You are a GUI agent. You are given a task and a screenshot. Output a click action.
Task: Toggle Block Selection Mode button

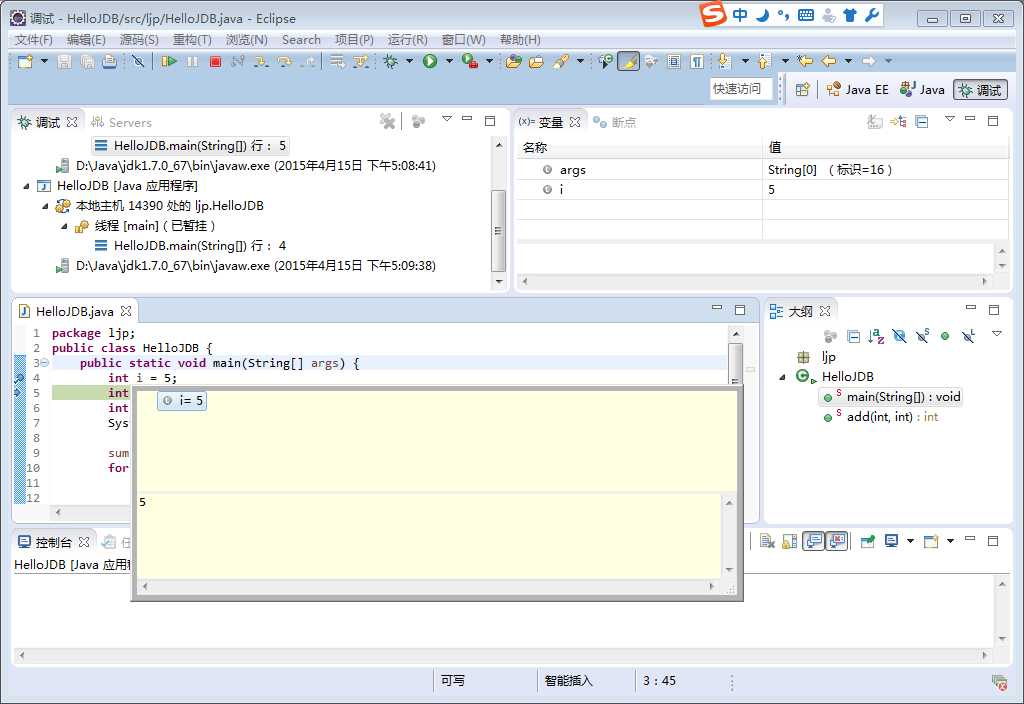point(674,61)
